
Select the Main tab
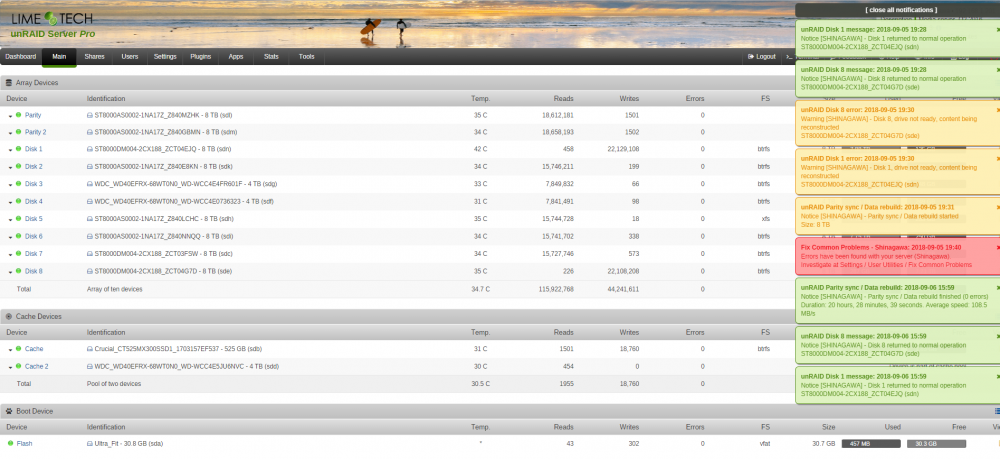point(59,57)
